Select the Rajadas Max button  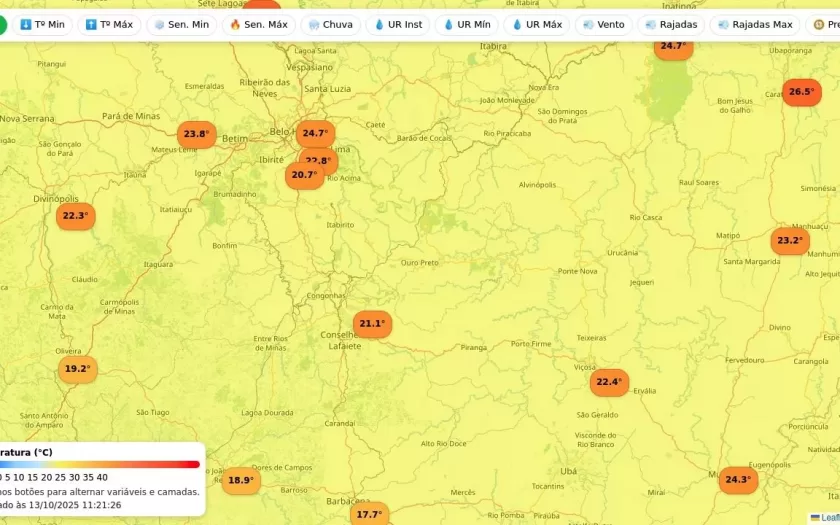tap(755, 25)
